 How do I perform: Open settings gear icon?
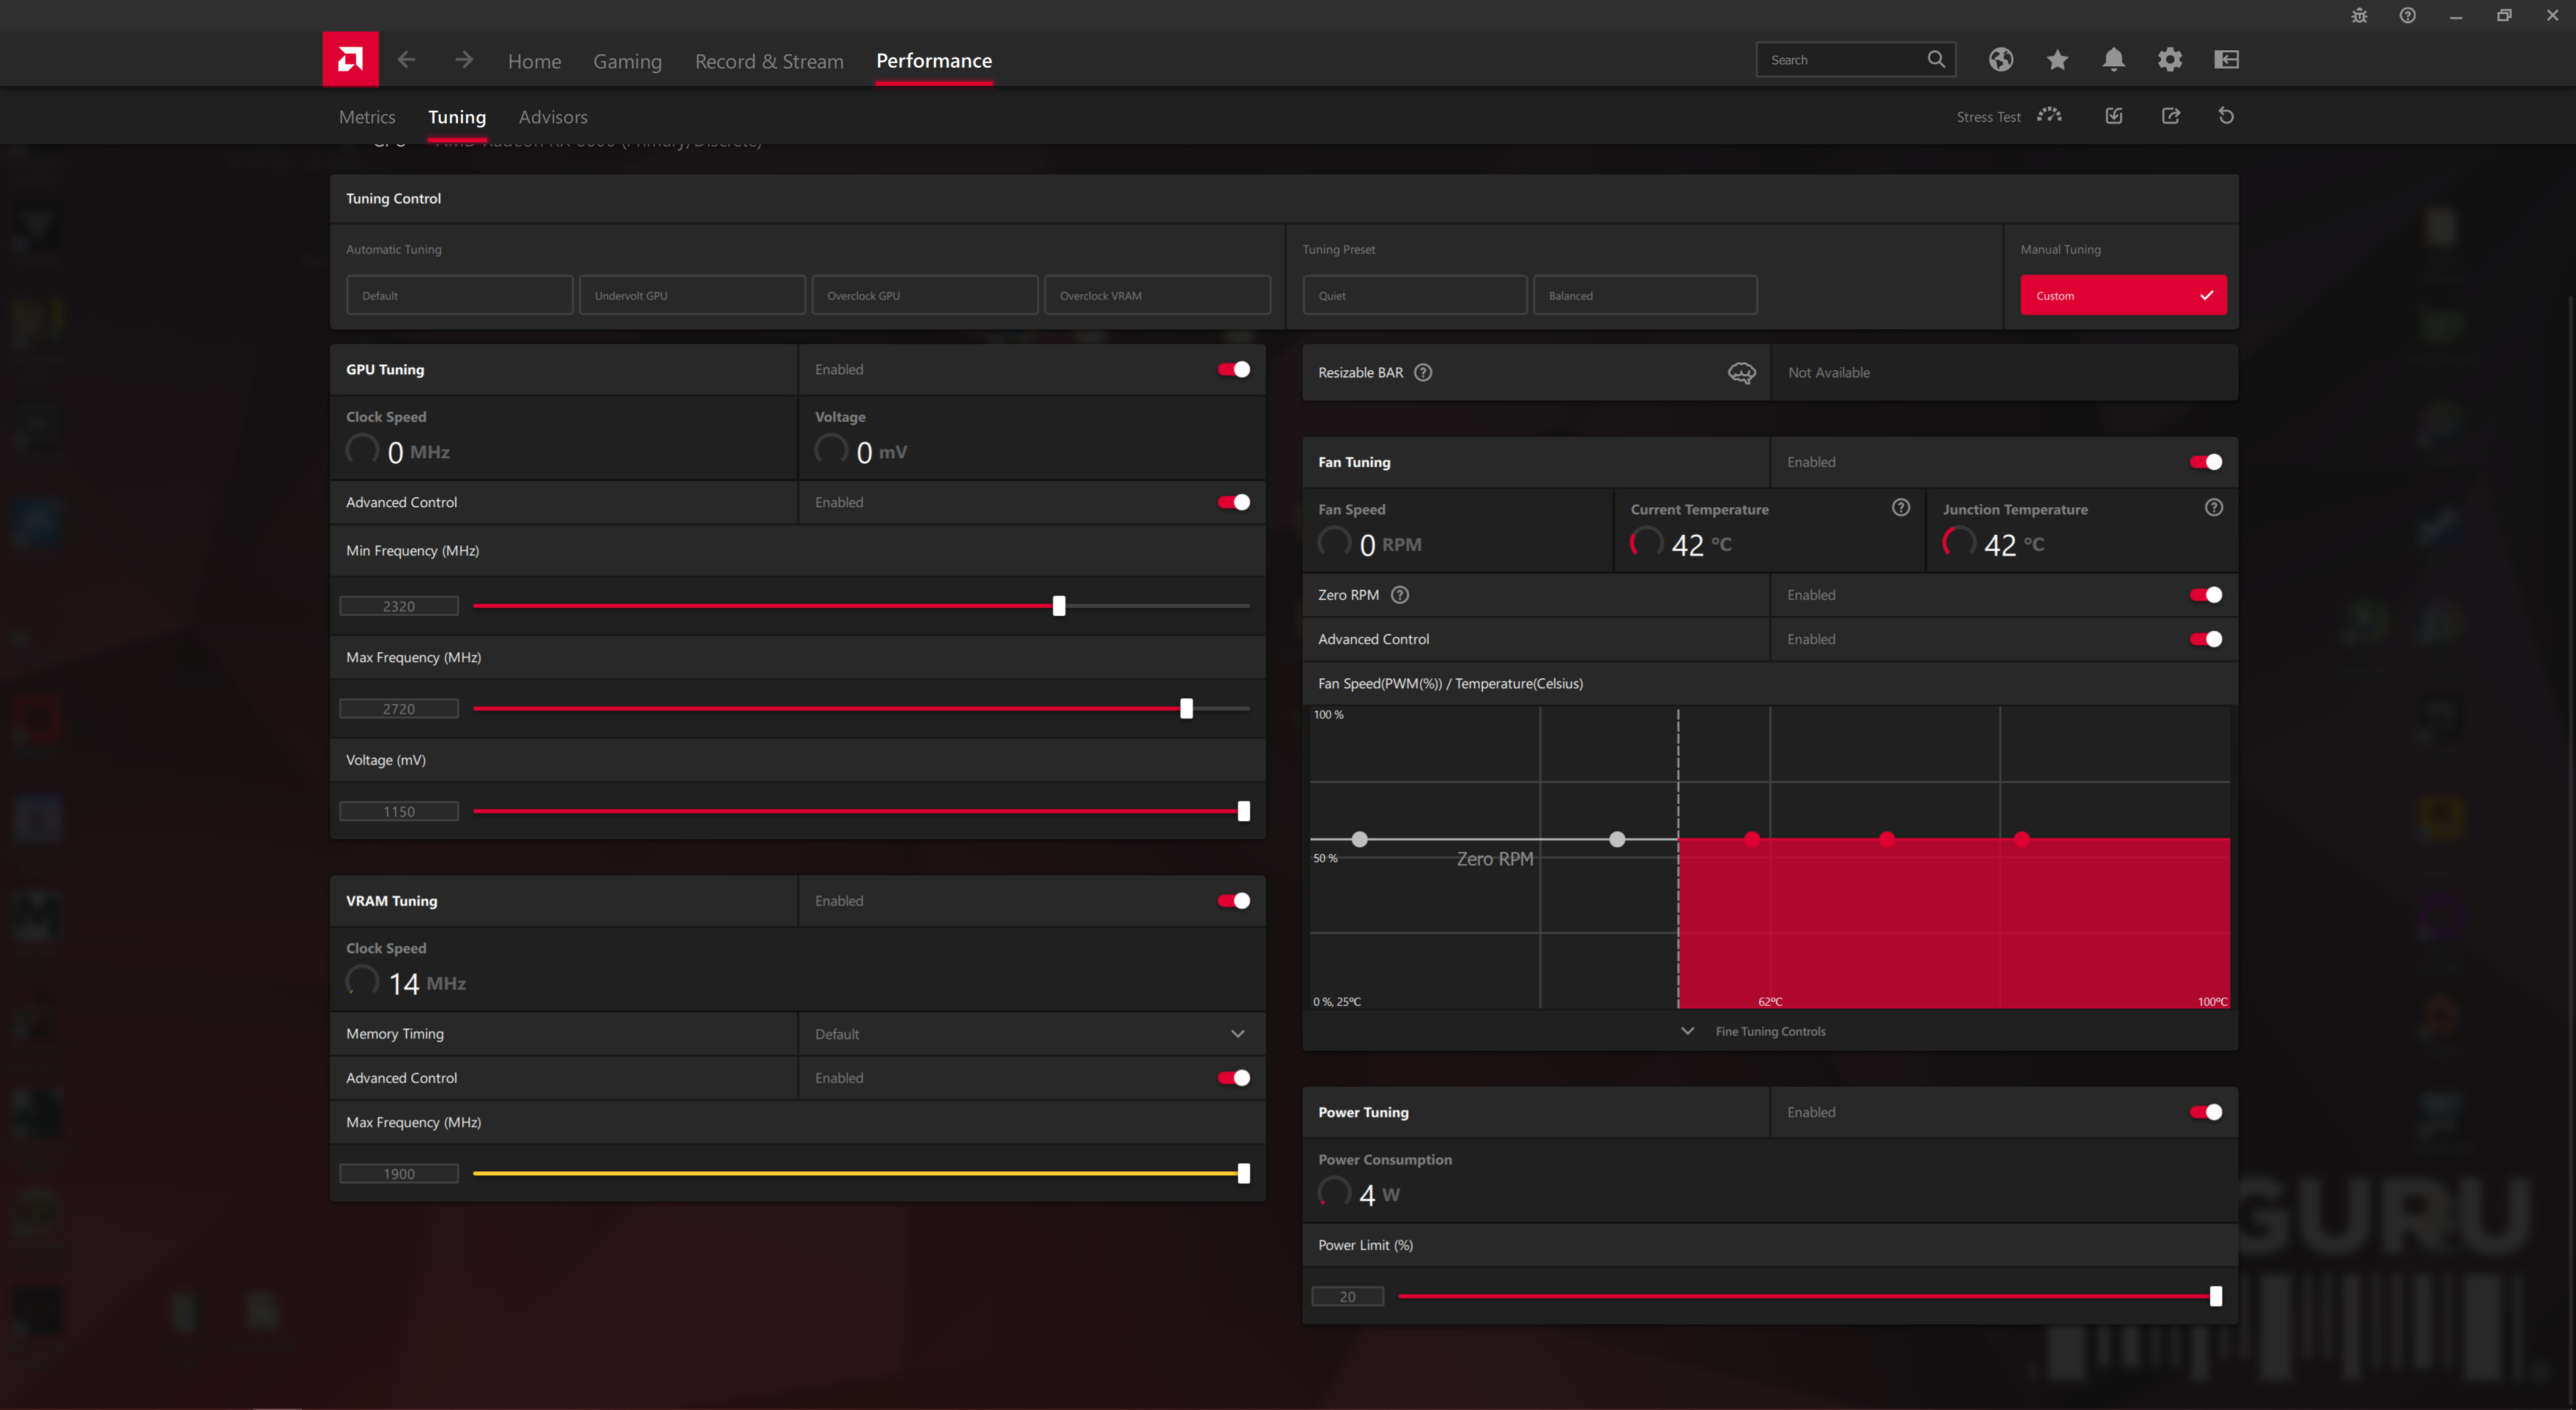[2169, 59]
